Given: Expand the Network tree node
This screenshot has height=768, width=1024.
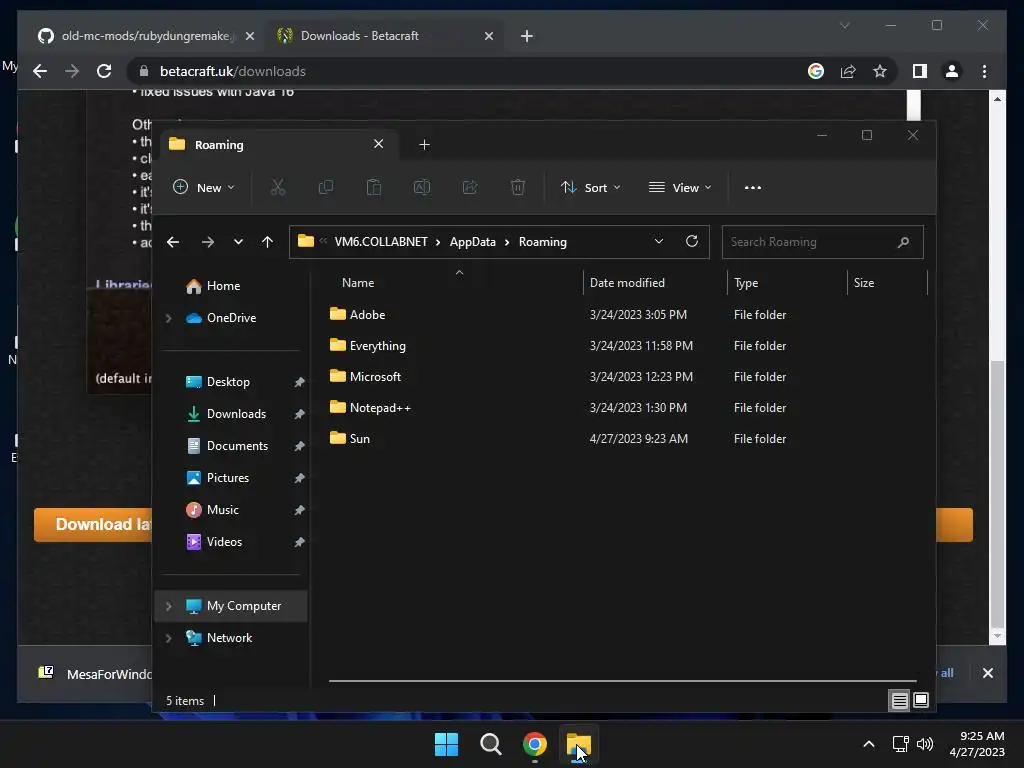Looking at the screenshot, I should pyautogui.click(x=168, y=638).
